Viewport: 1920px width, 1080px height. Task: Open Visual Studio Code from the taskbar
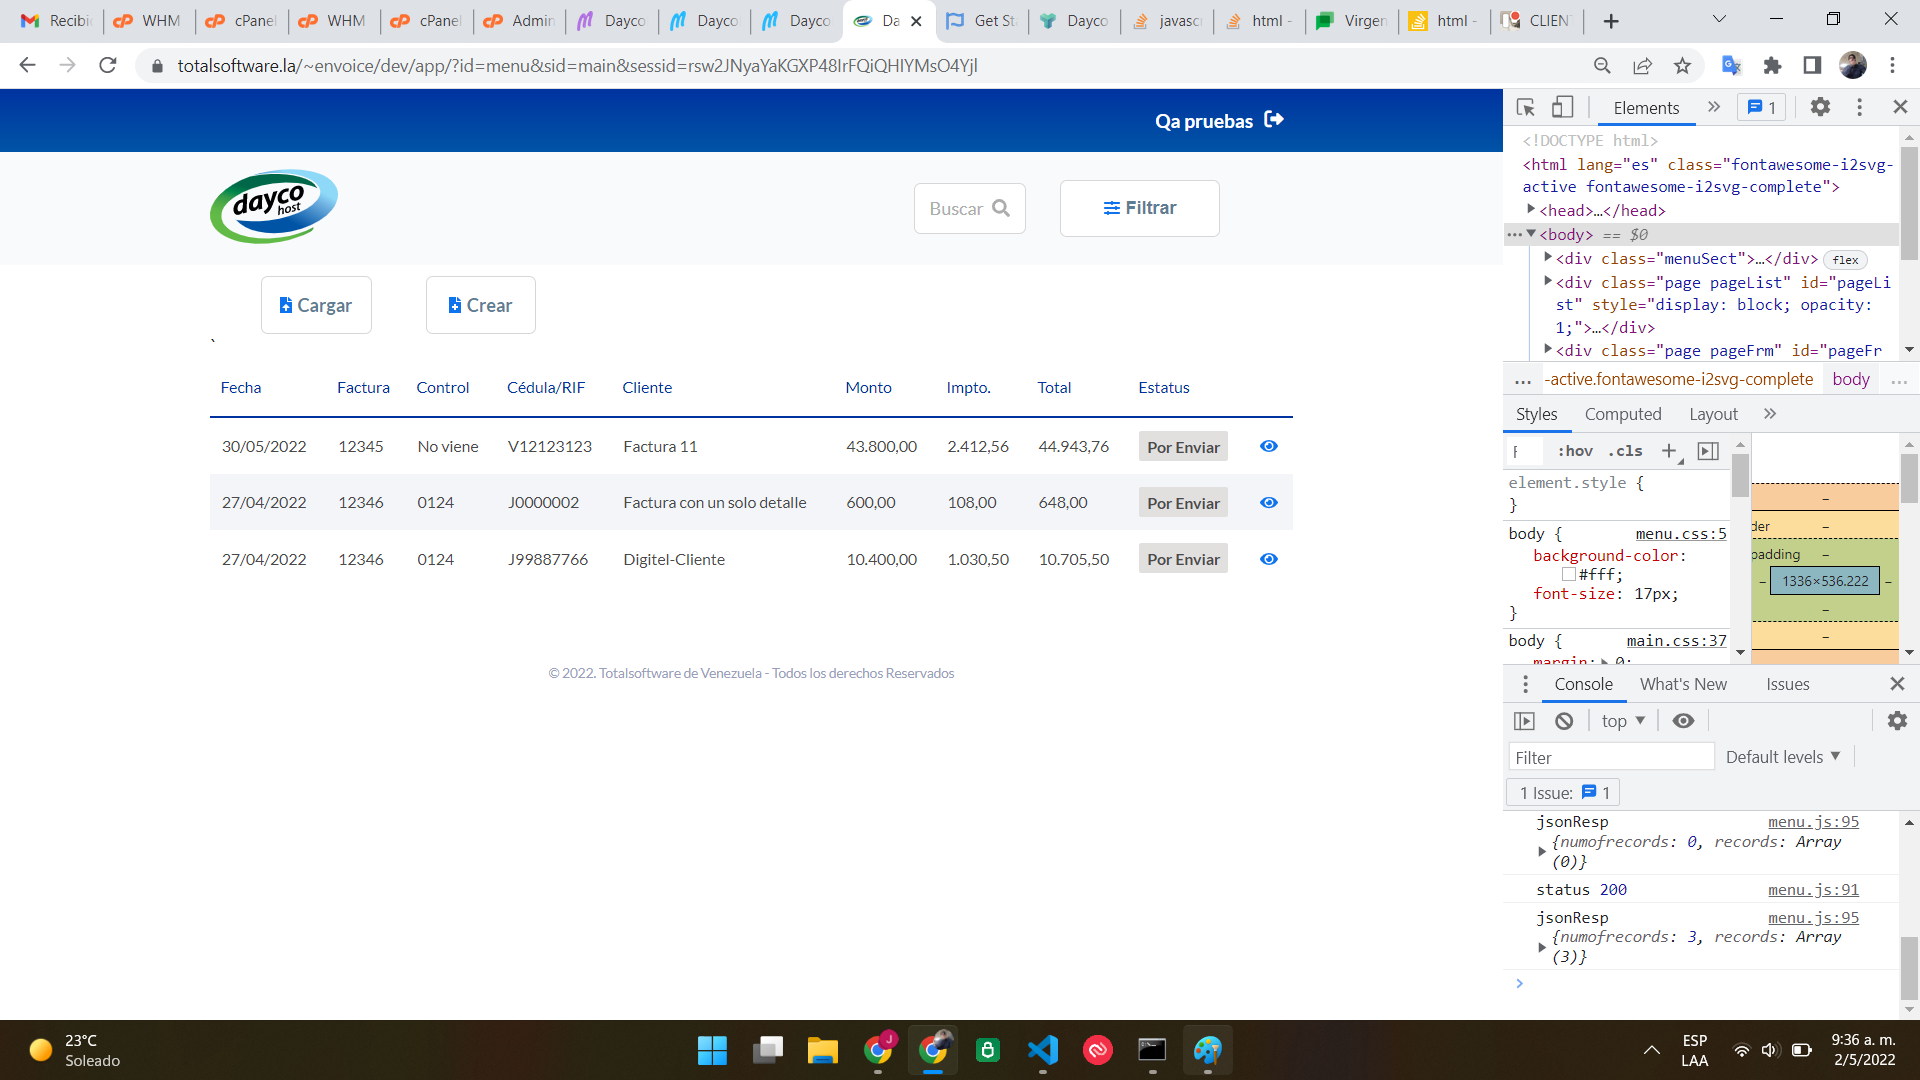[1042, 1050]
